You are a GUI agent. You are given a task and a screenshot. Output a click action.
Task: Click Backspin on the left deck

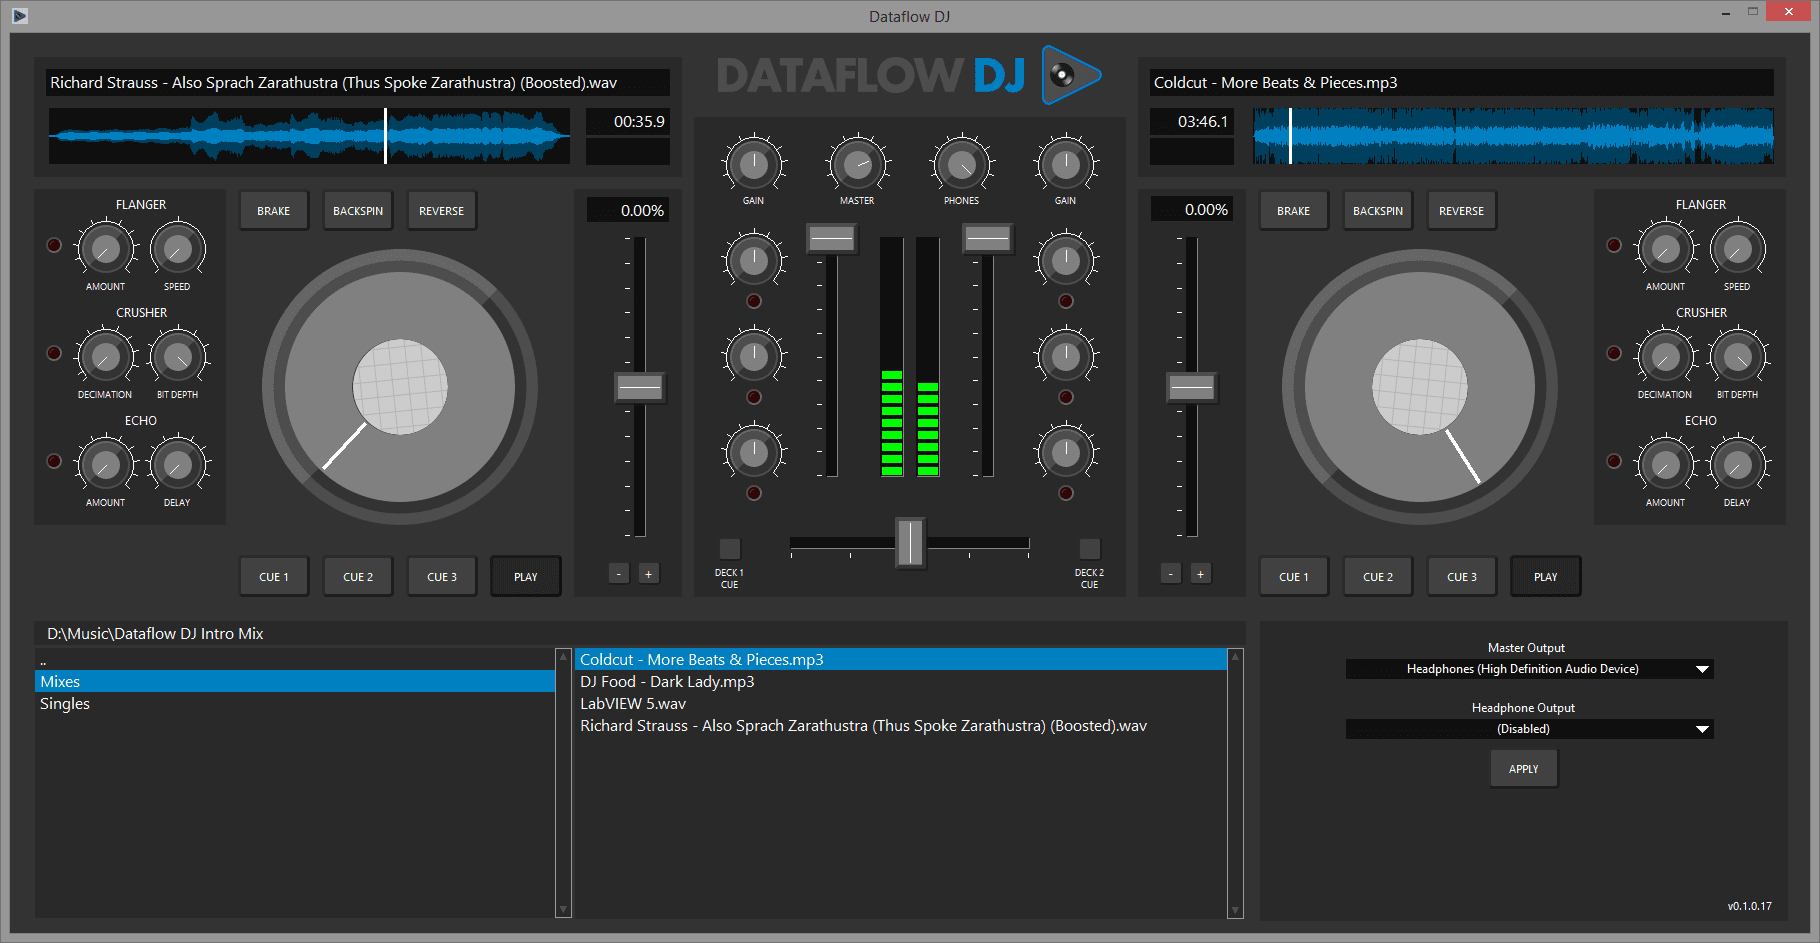[x=358, y=211]
